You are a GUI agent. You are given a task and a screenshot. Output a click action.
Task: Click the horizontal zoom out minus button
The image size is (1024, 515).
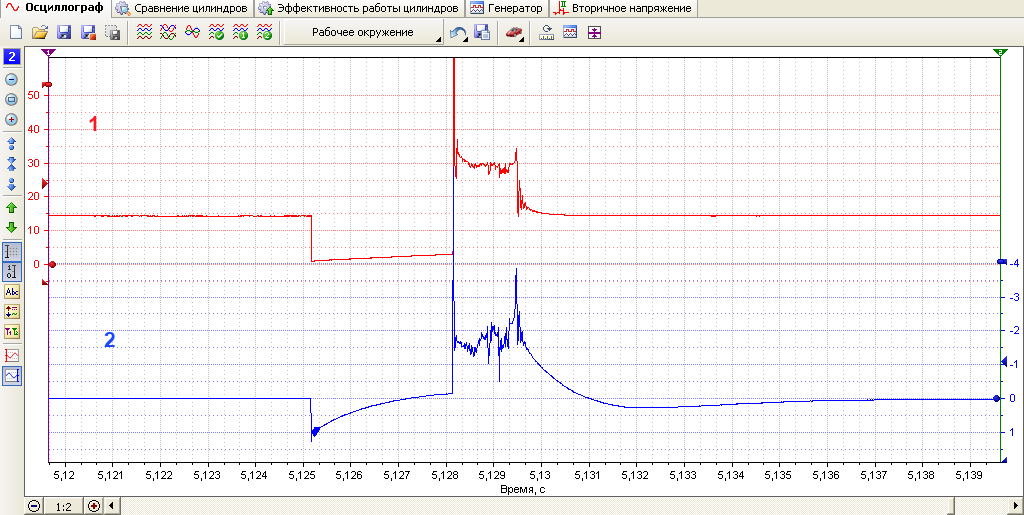tap(34, 506)
